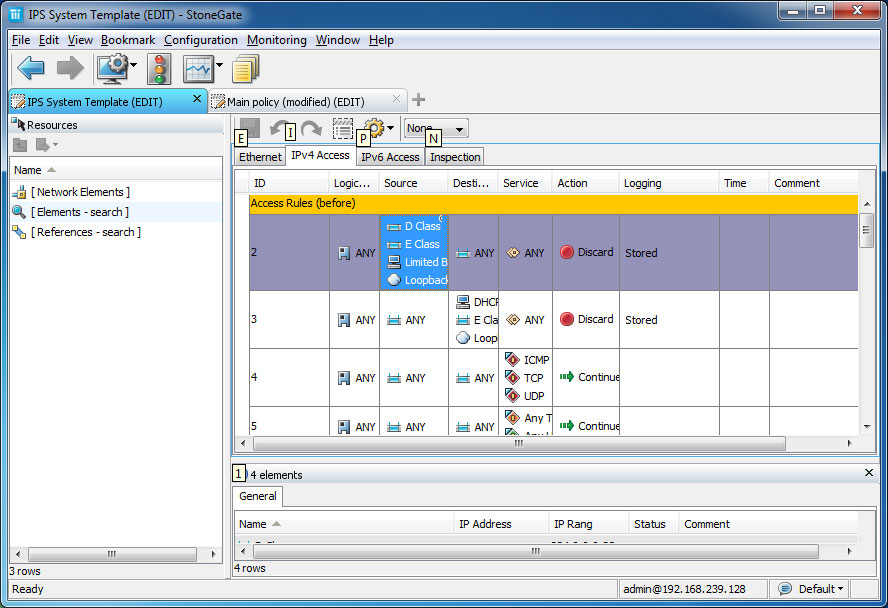This screenshot has width=888, height=608.
Task: Click the Save policy icon
Action: point(249,129)
